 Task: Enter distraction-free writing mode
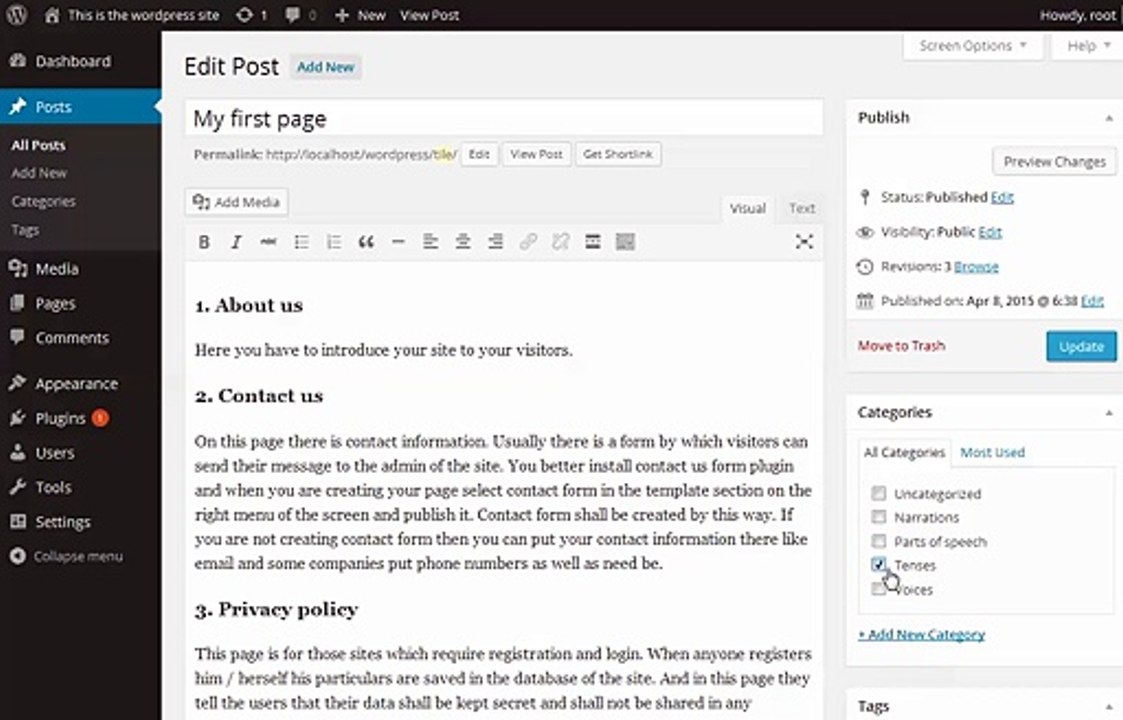(804, 242)
